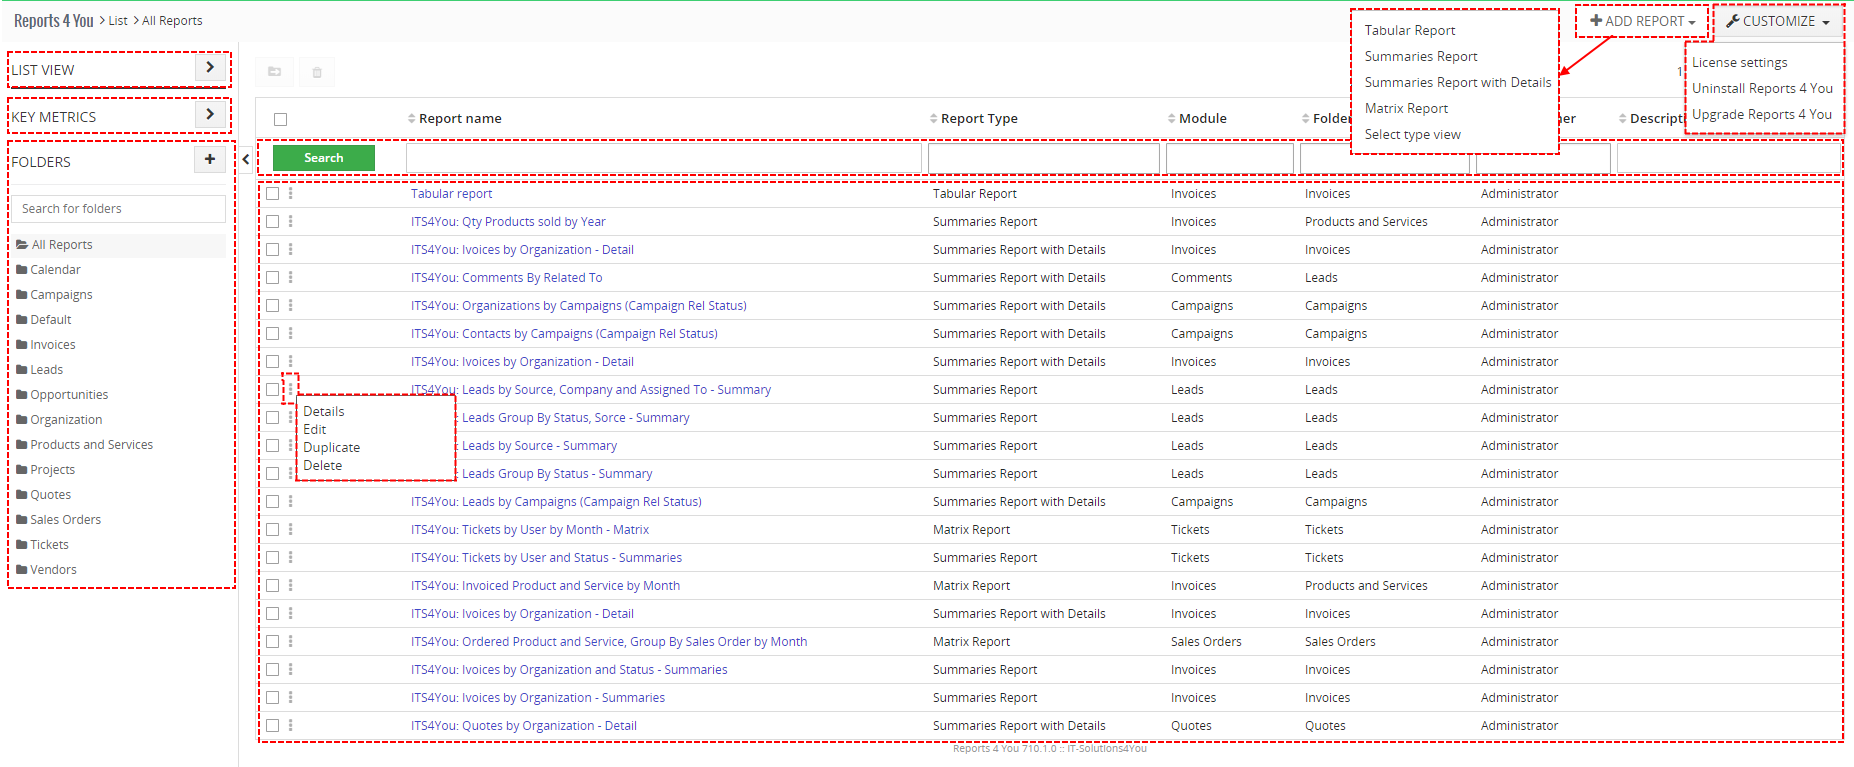
Task: Open row actions dots for Tabular report
Action: pyautogui.click(x=291, y=194)
